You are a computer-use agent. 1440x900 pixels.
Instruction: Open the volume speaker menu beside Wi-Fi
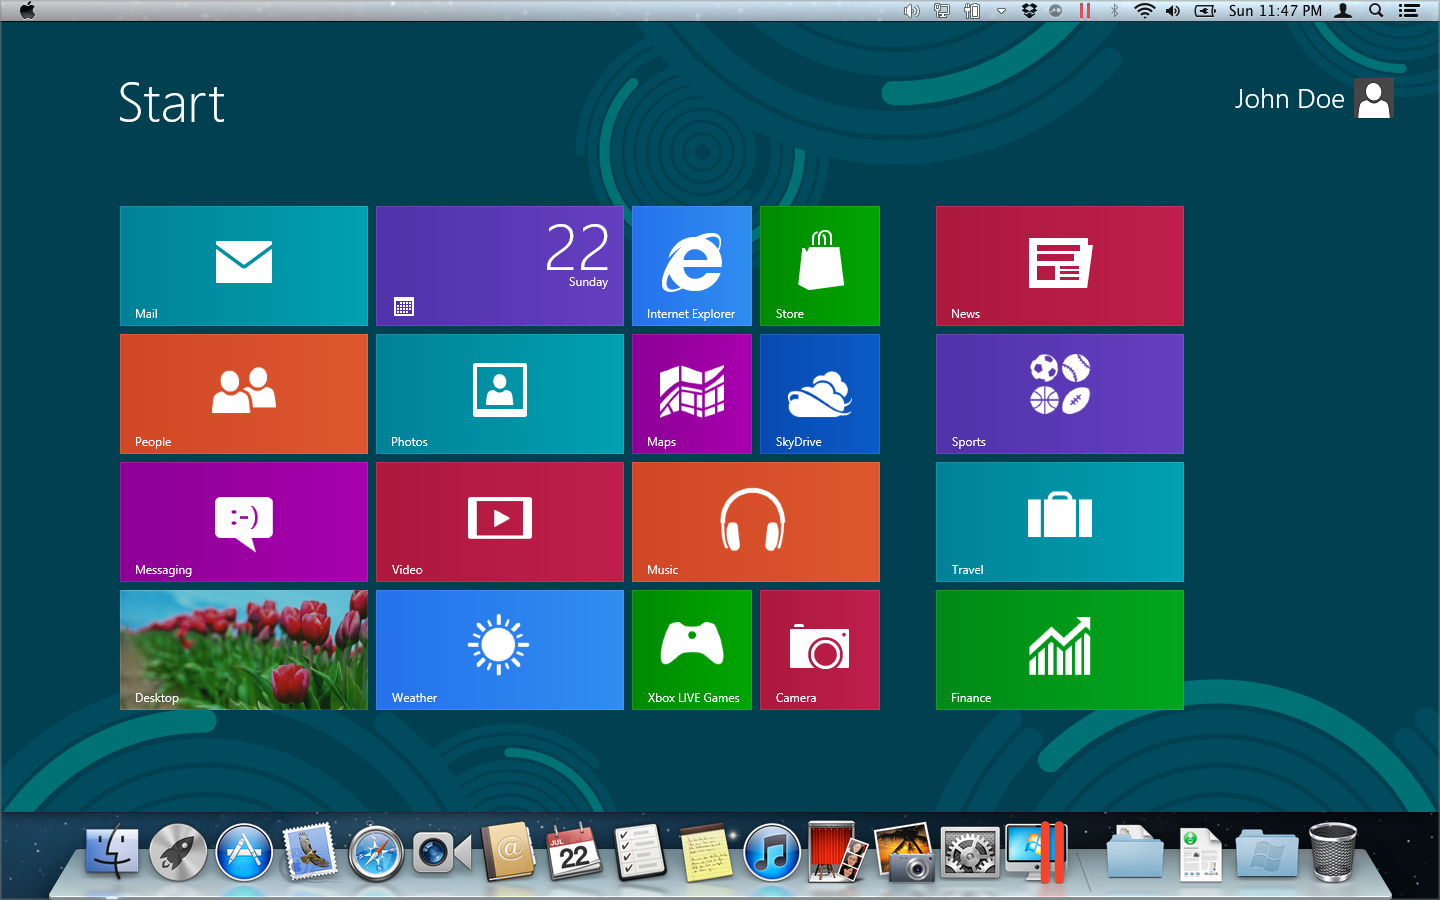pos(1173,11)
